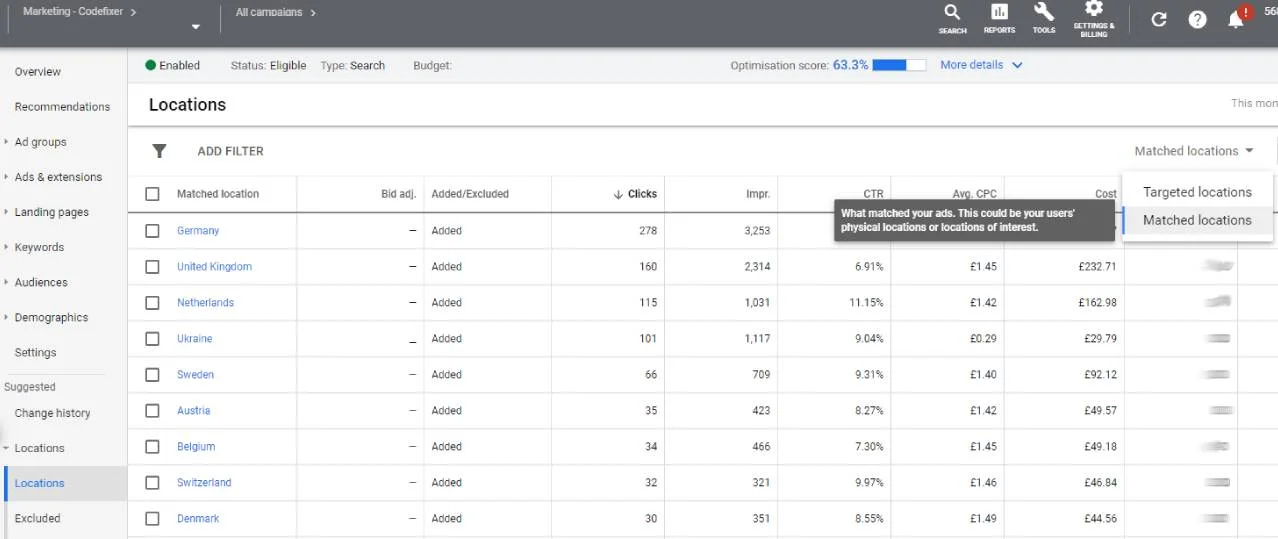Expand the Ad groups sidebar section
The width and height of the screenshot is (1278, 539).
click(x=40, y=142)
